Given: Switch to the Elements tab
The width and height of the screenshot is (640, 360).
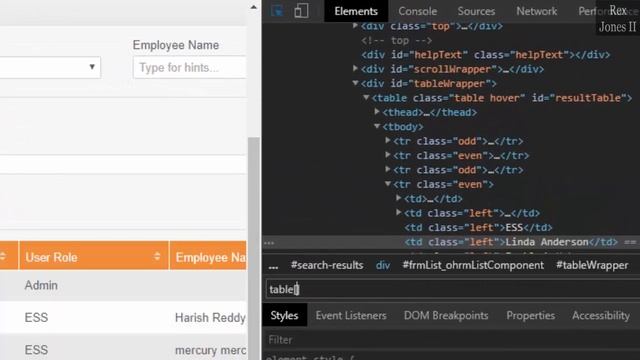Looking at the screenshot, I should [x=356, y=11].
